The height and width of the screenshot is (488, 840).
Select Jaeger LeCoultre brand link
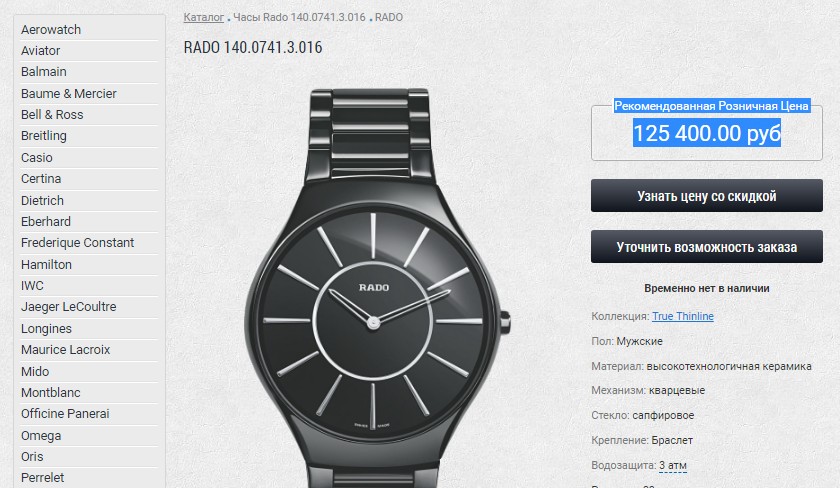[69, 306]
